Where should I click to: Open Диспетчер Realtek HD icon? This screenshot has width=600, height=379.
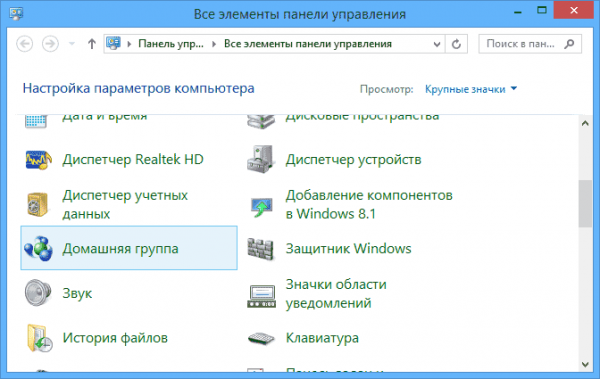tap(39, 160)
